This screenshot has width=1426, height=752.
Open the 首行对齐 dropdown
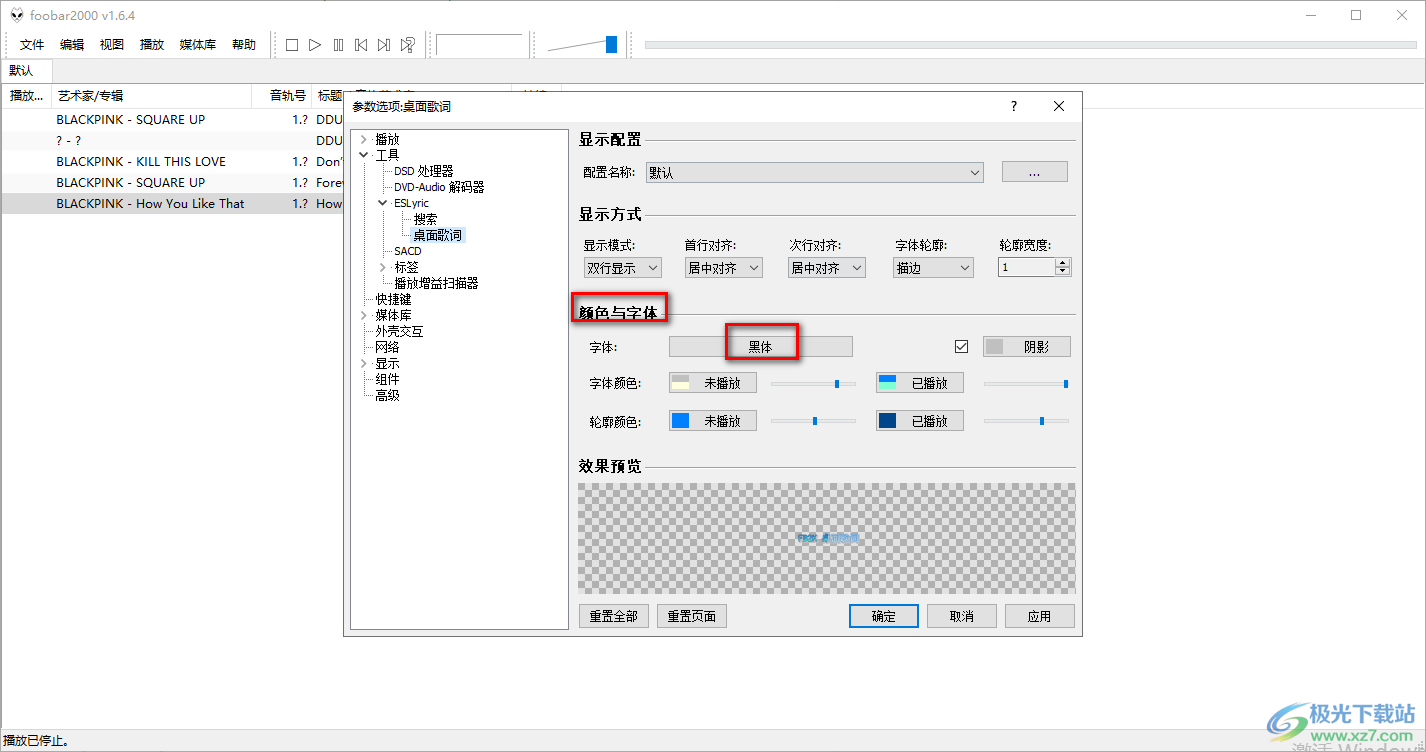pyautogui.click(x=724, y=268)
